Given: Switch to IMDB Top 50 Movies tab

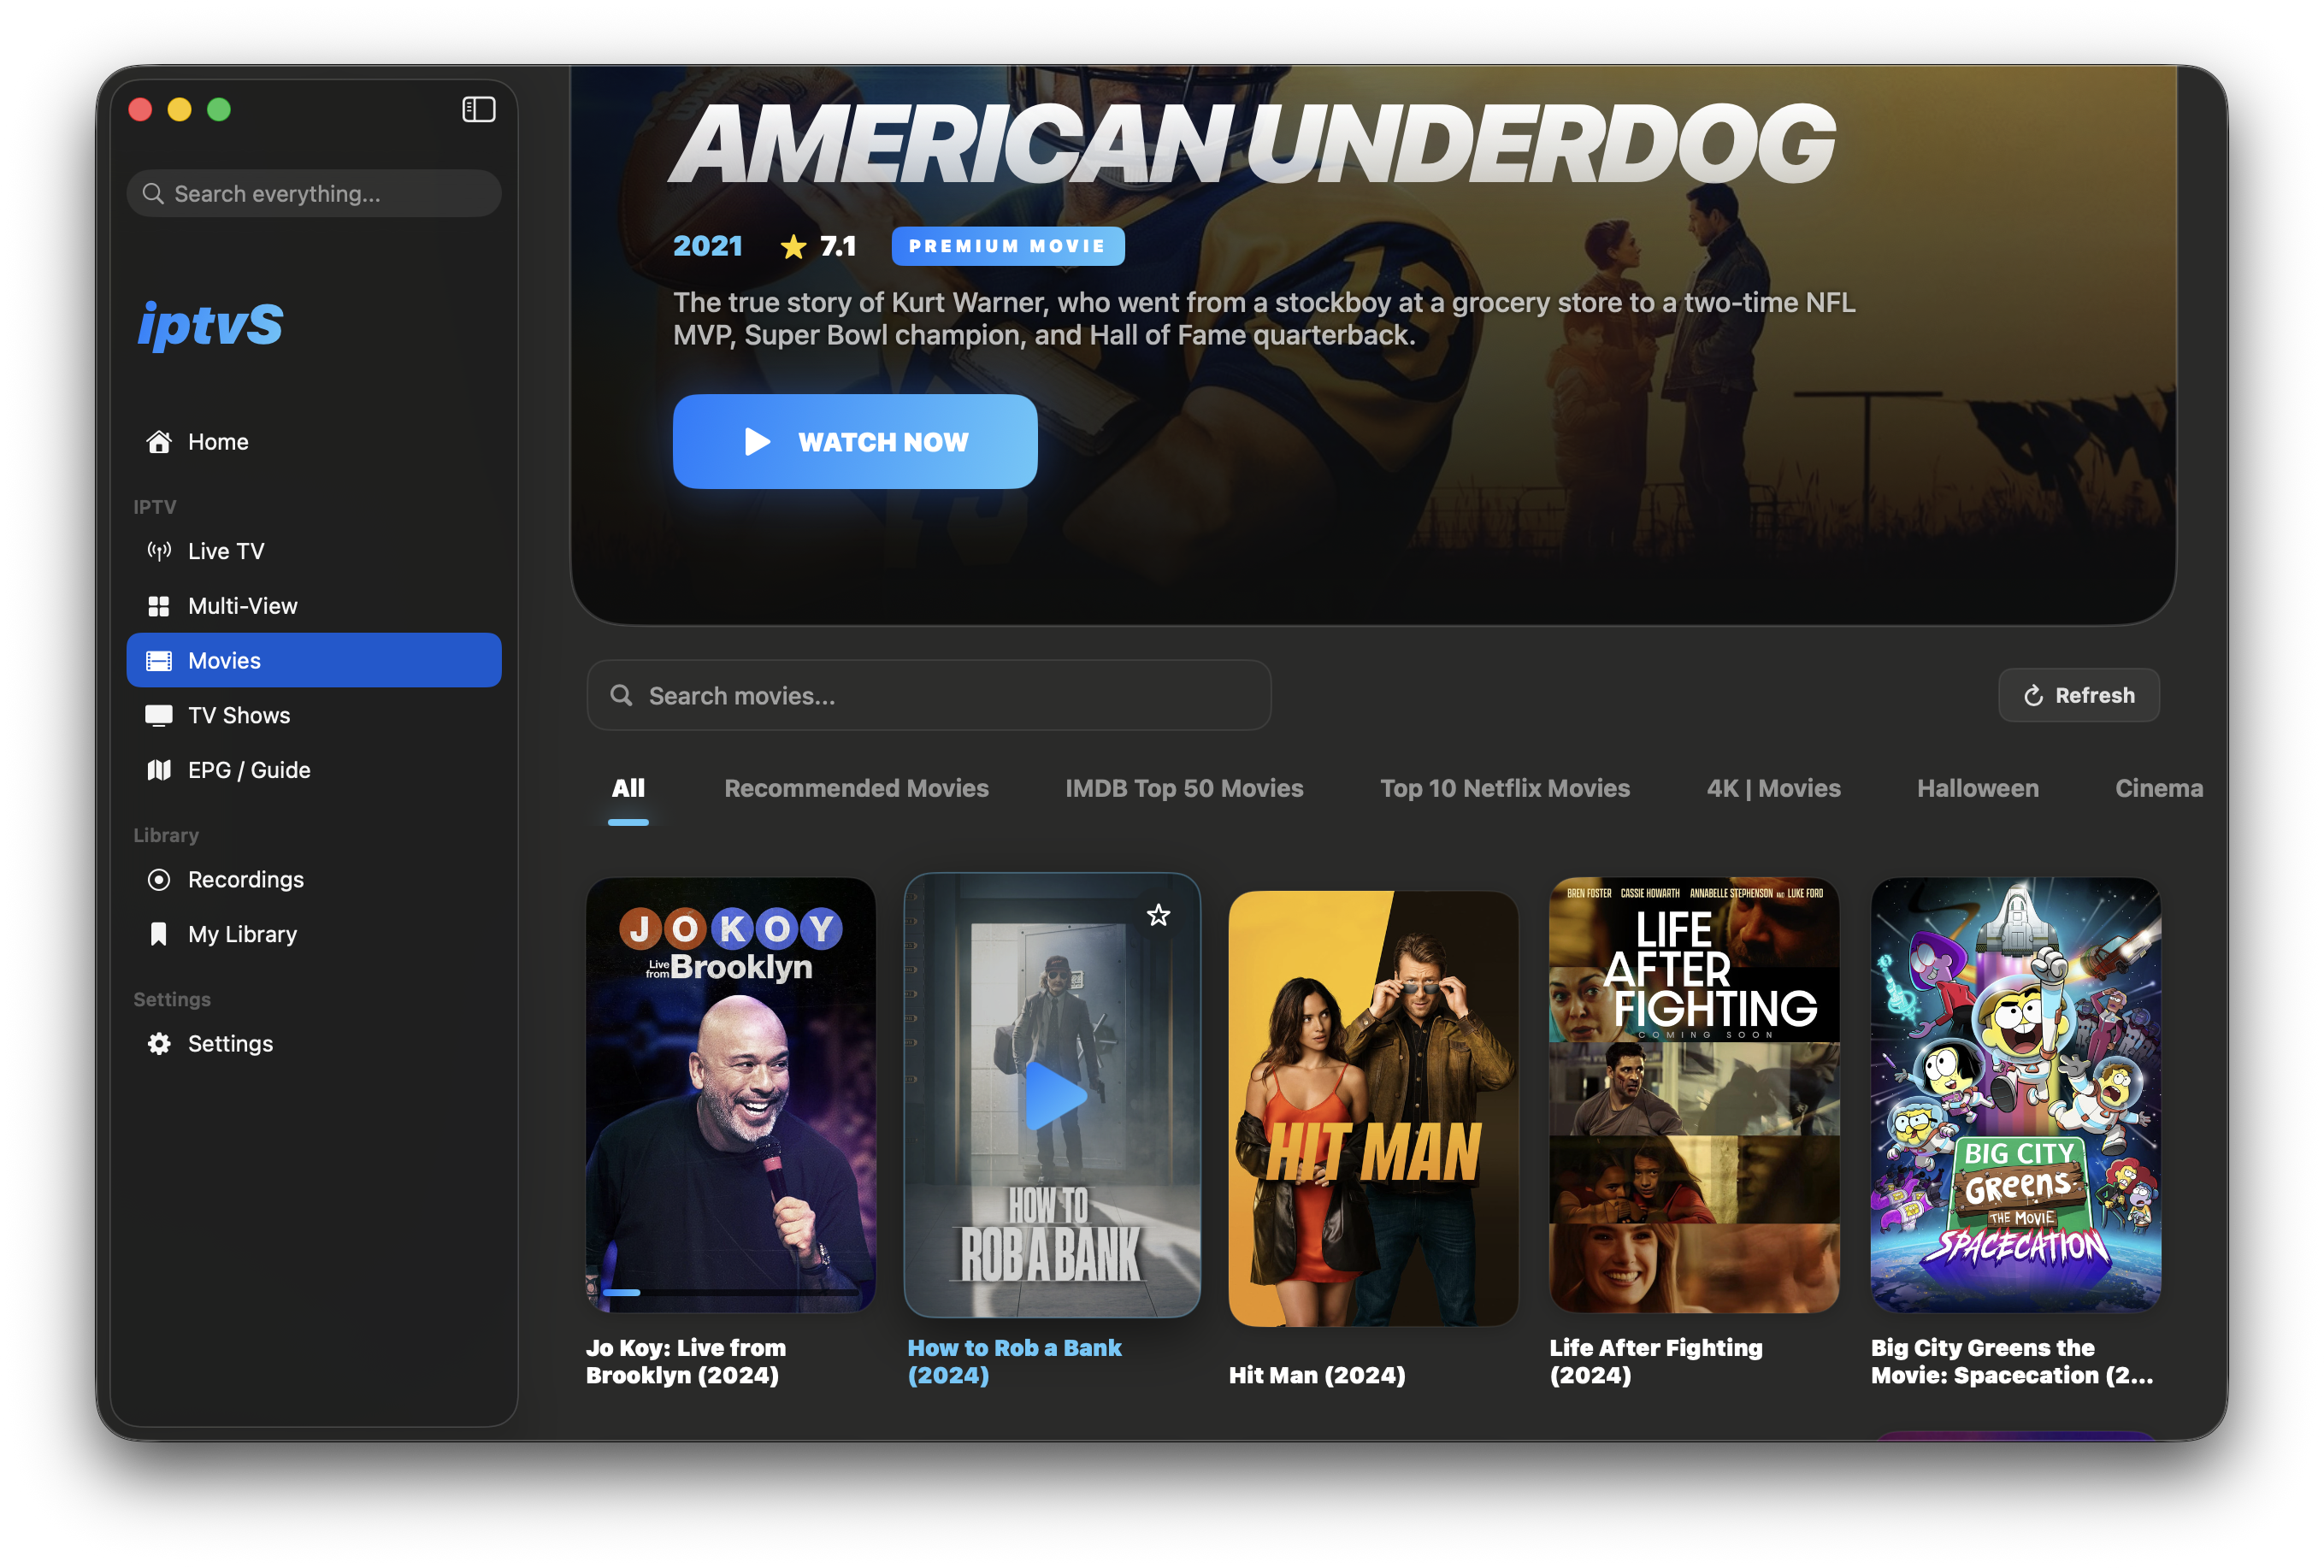Looking at the screenshot, I should click(x=1184, y=788).
